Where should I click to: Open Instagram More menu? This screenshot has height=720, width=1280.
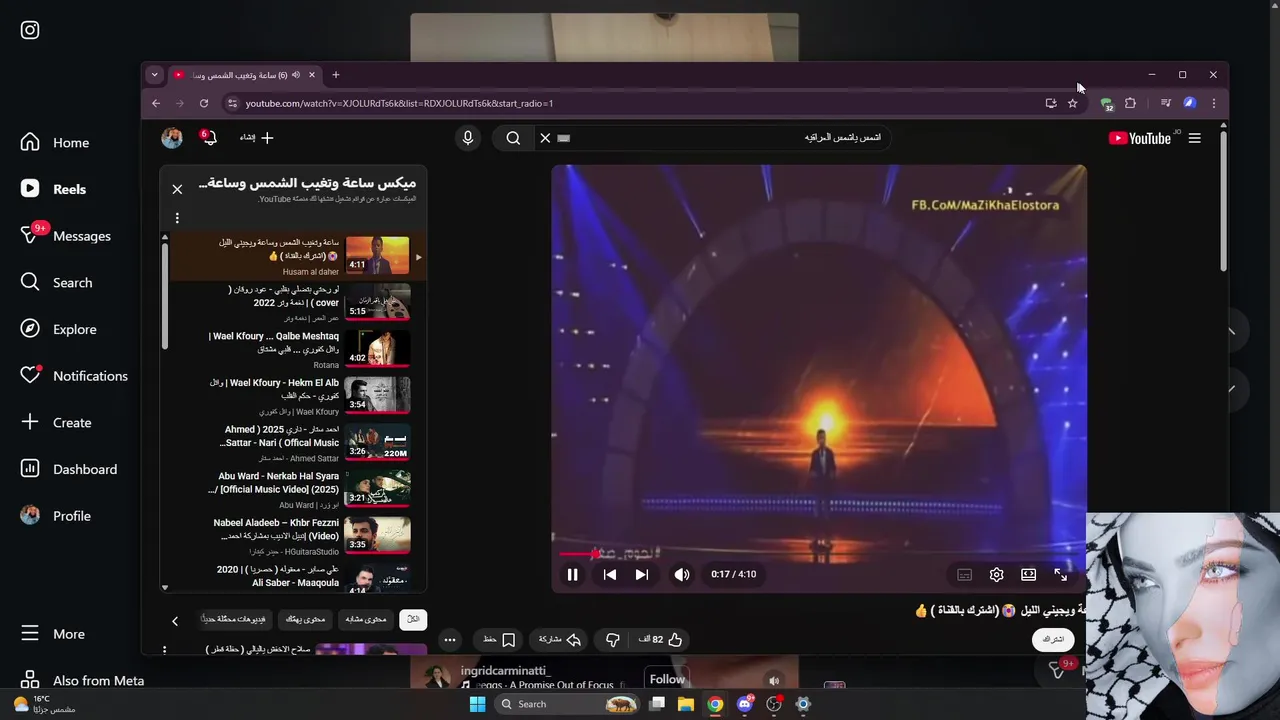coord(53,634)
